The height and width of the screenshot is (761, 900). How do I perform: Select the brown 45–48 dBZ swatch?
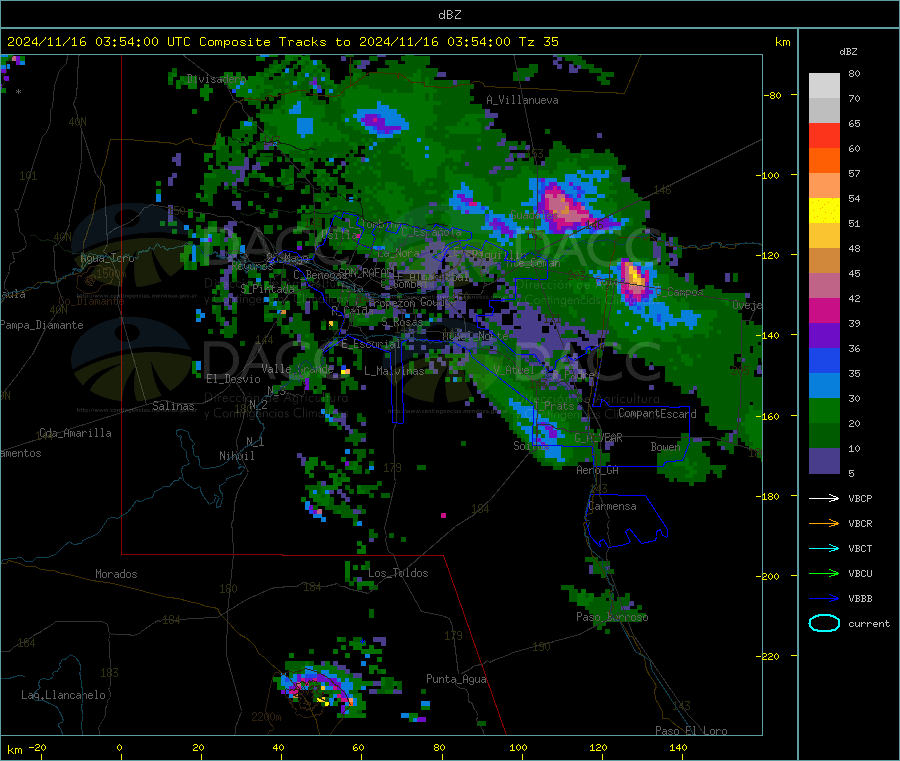824,261
